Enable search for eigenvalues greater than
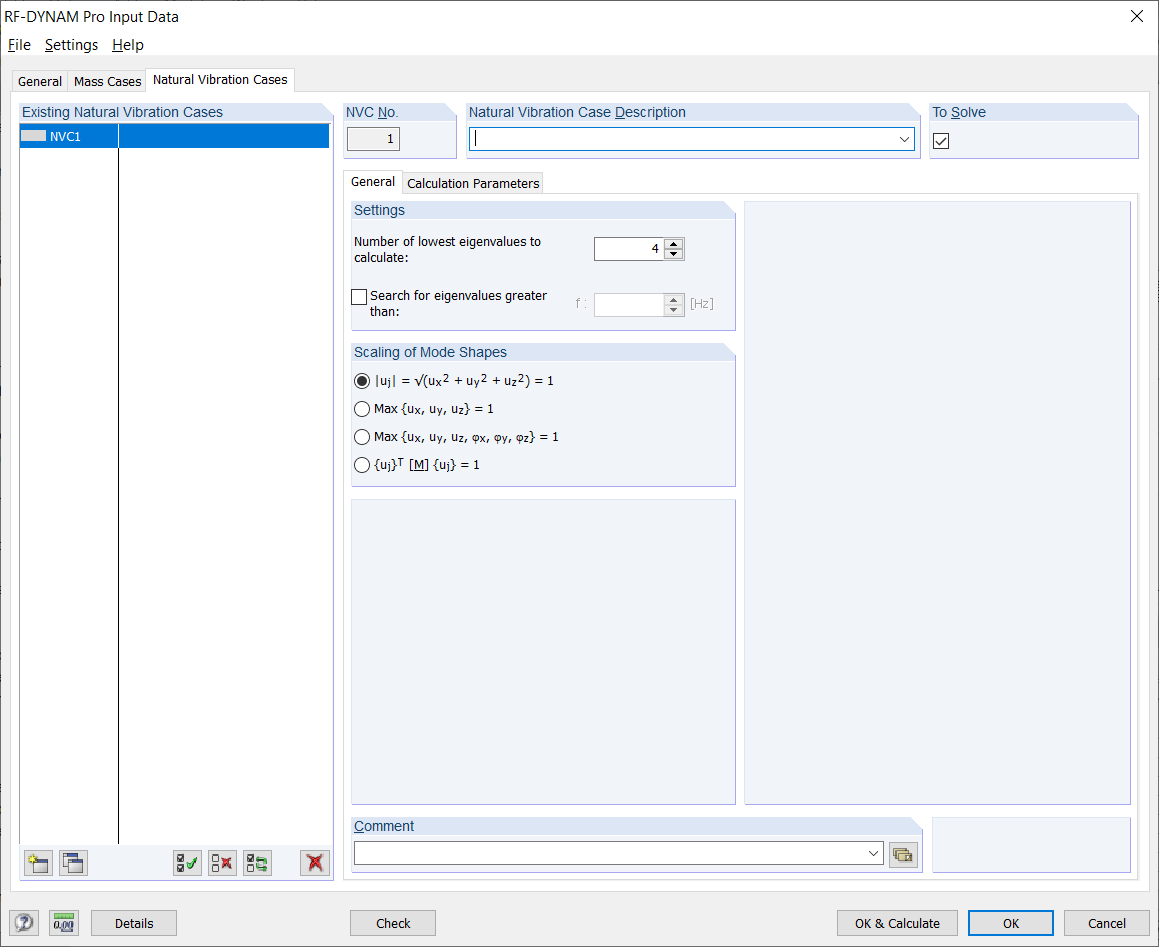Image resolution: width=1159 pixels, height=947 pixels. (x=359, y=297)
